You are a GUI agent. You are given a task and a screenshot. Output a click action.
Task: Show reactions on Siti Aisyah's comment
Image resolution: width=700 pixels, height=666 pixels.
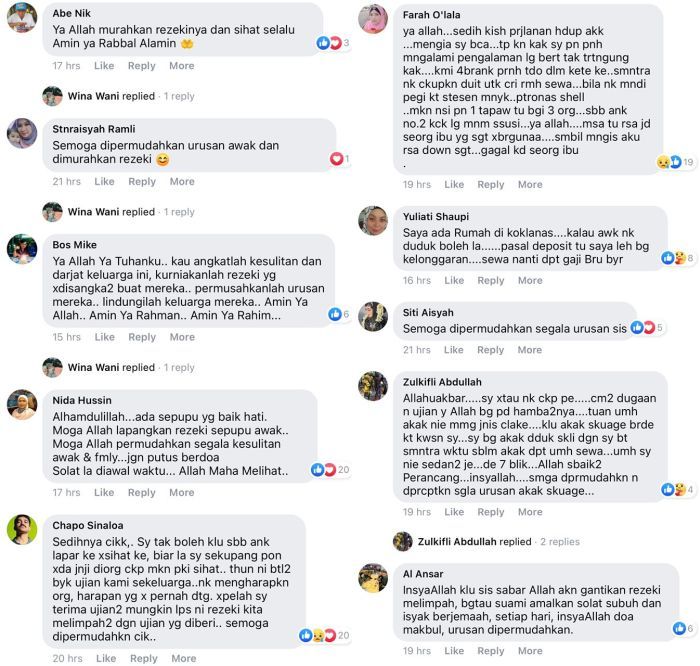point(646,327)
